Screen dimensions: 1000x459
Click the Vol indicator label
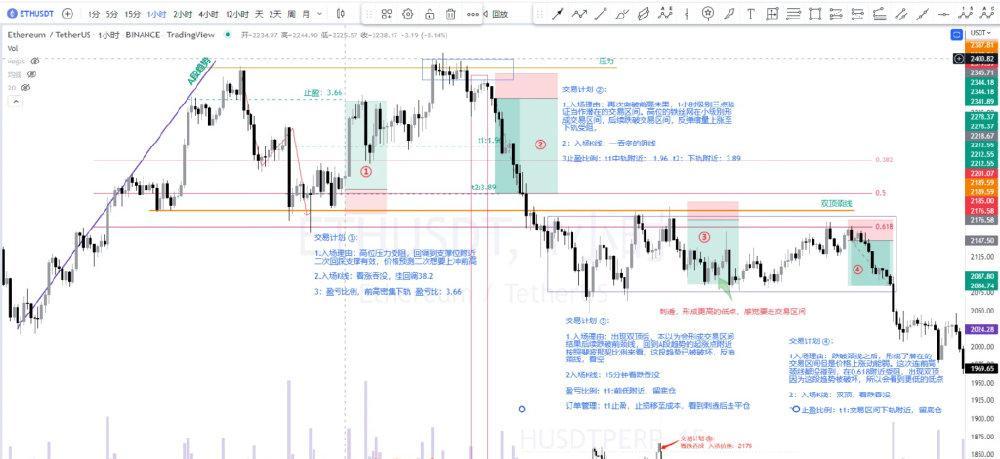tap(13, 47)
